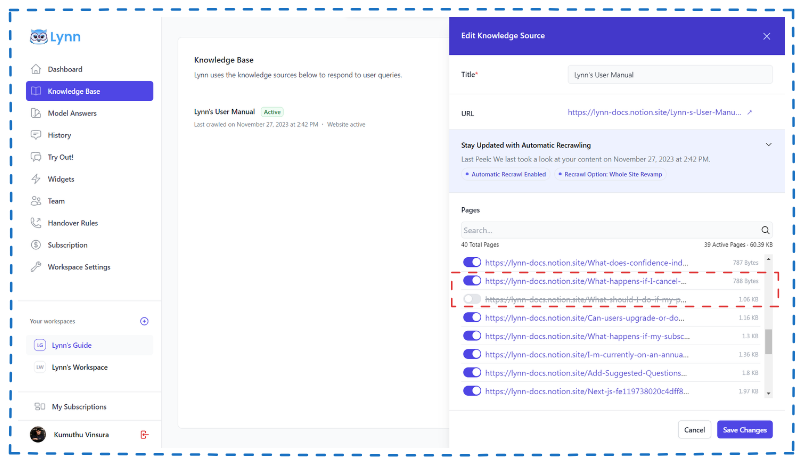The width and height of the screenshot is (803, 463).
Task: Click the Widgets icon in sidebar
Action: click(x=37, y=179)
